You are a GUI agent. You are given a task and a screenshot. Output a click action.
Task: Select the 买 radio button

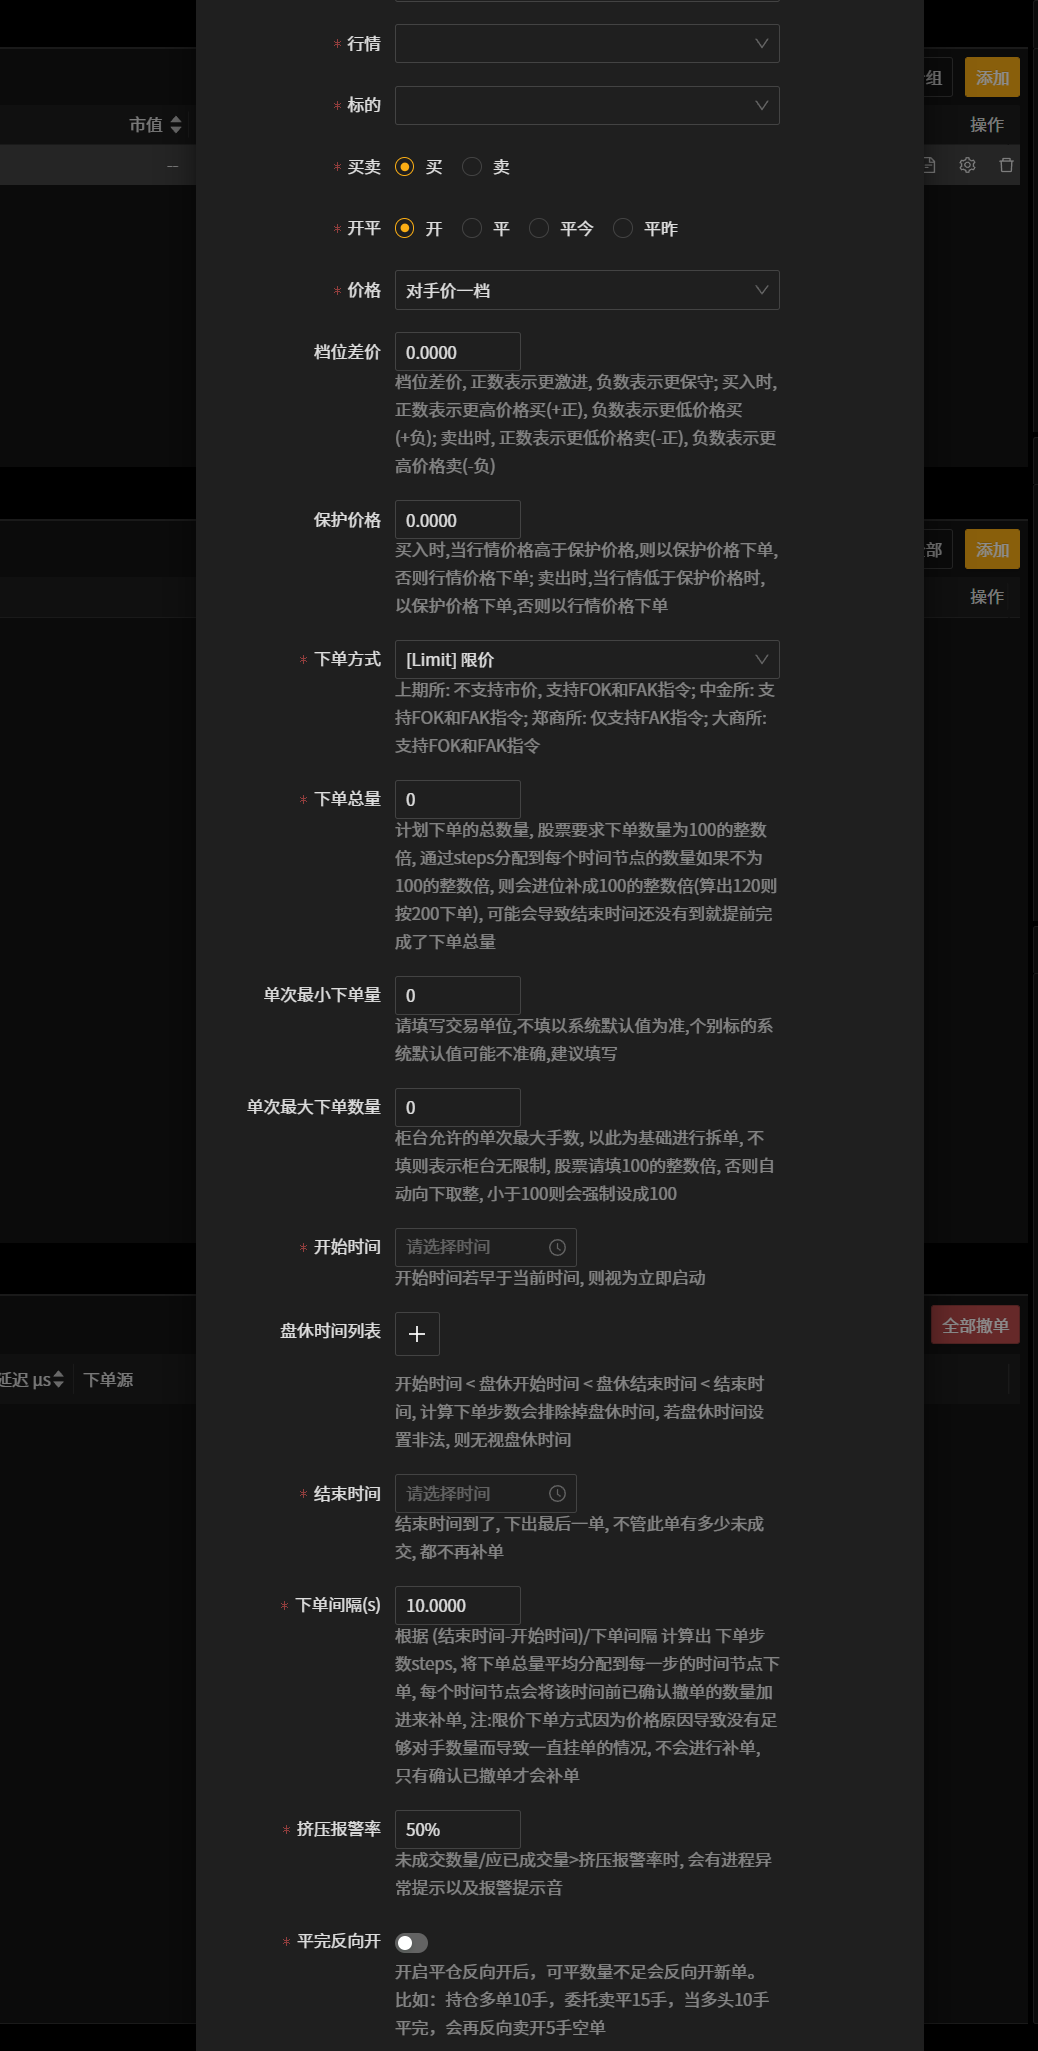(x=404, y=167)
